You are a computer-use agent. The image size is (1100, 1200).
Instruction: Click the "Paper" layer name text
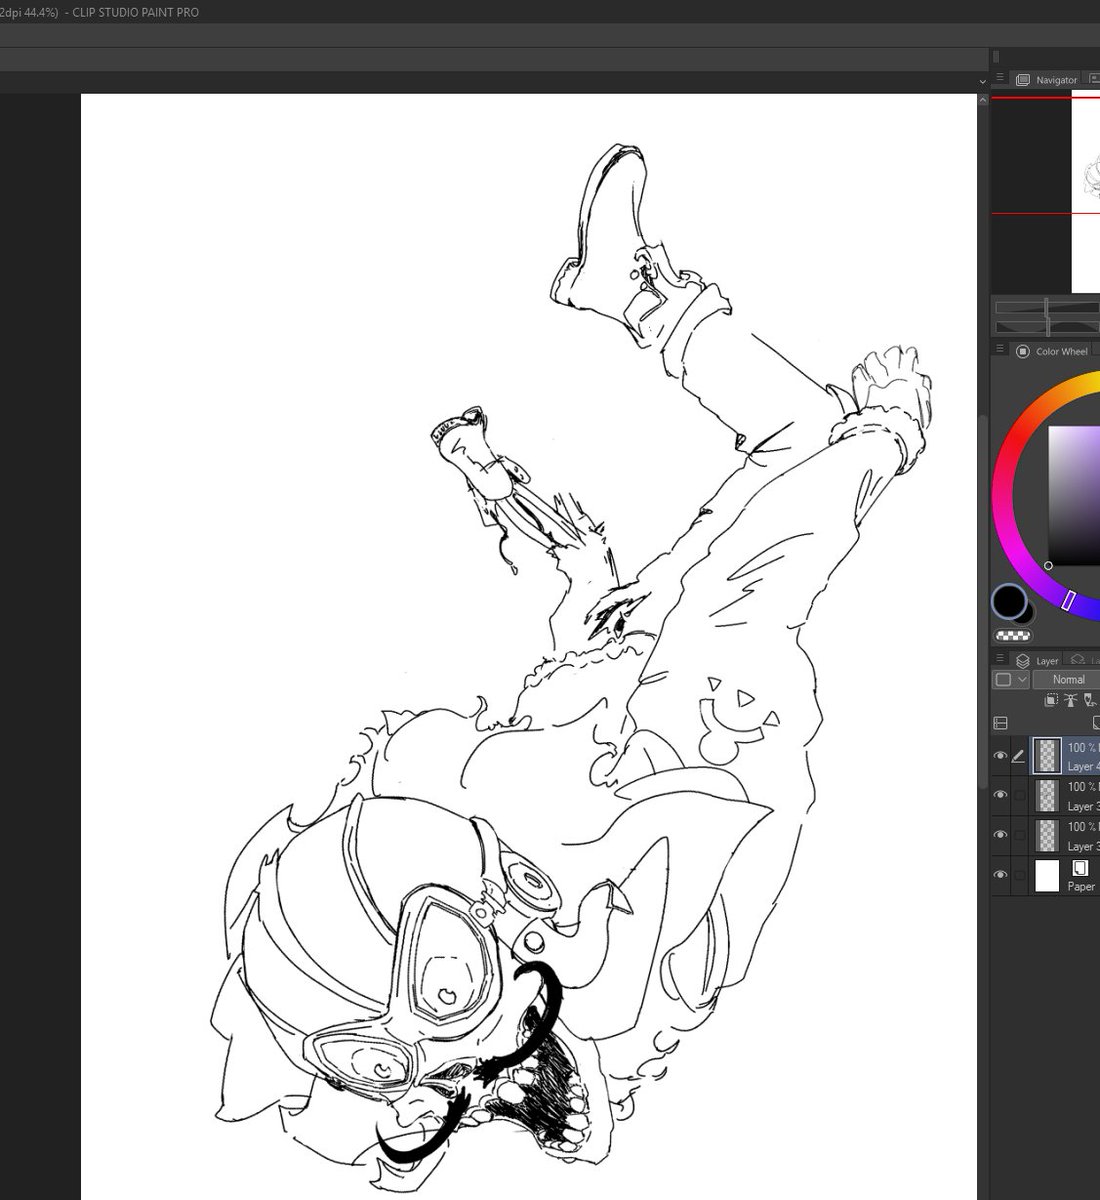1081,887
